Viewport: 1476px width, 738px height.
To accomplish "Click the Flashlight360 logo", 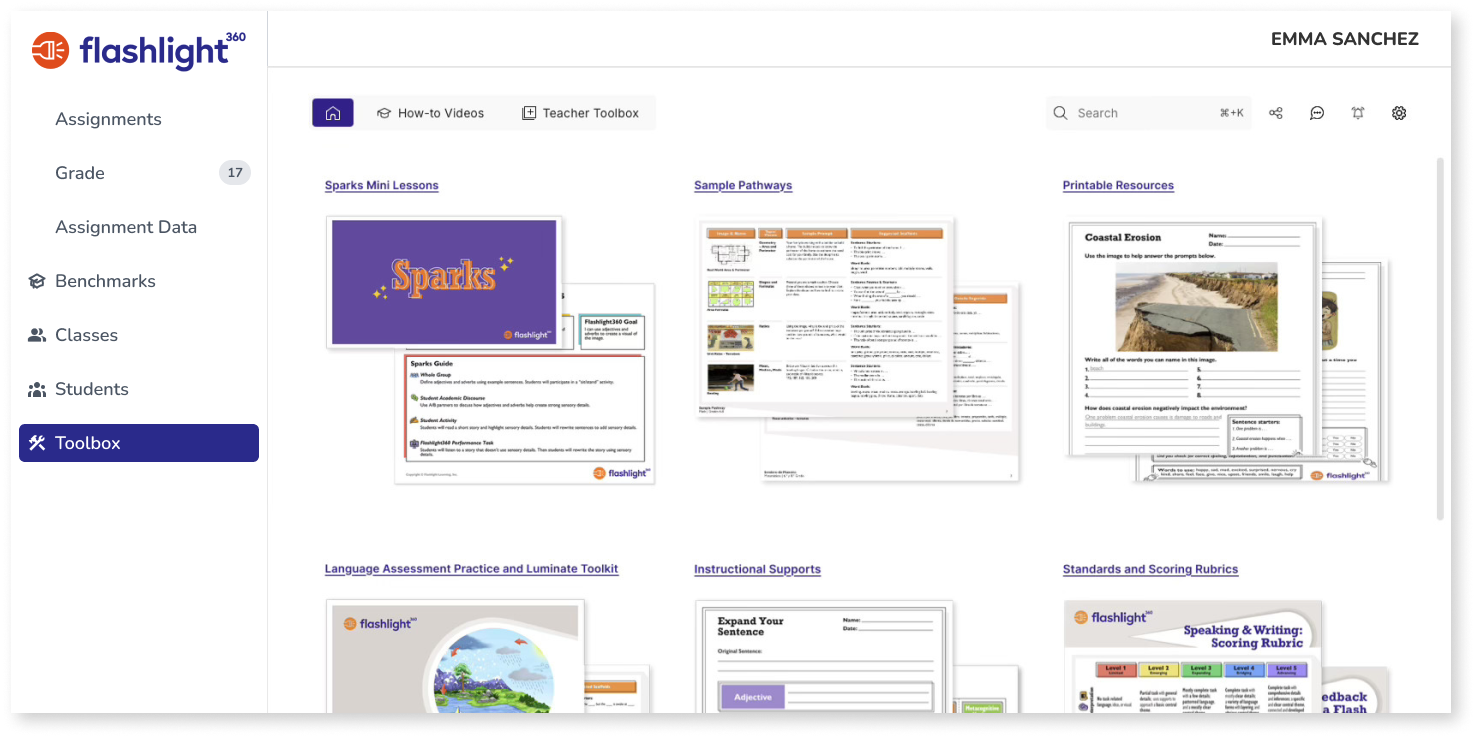I will tap(138, 50).
